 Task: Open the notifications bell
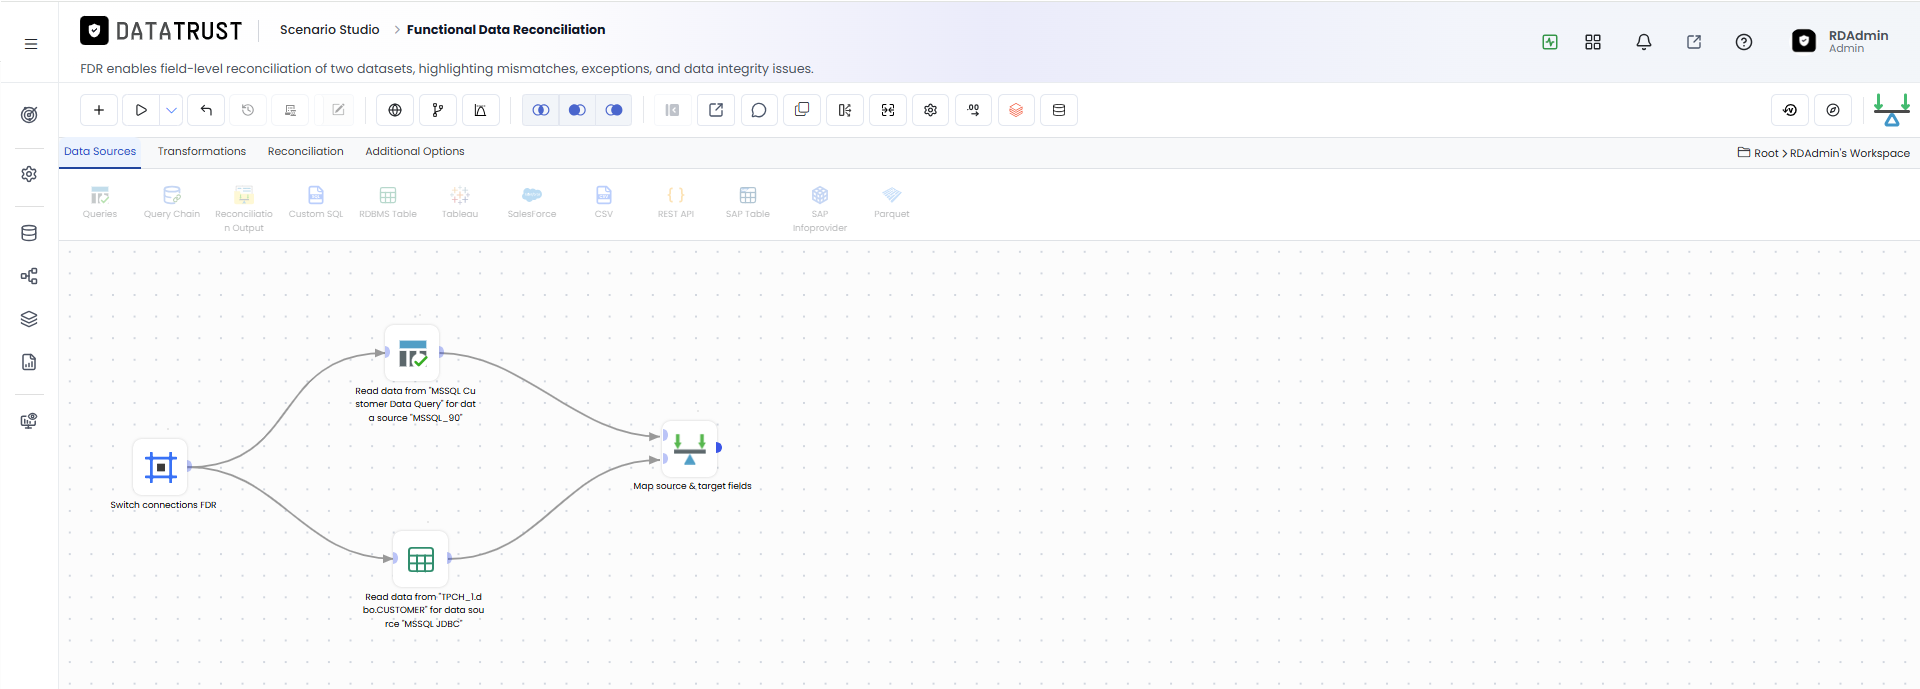pyautogui.click(x=1644, y=42)
